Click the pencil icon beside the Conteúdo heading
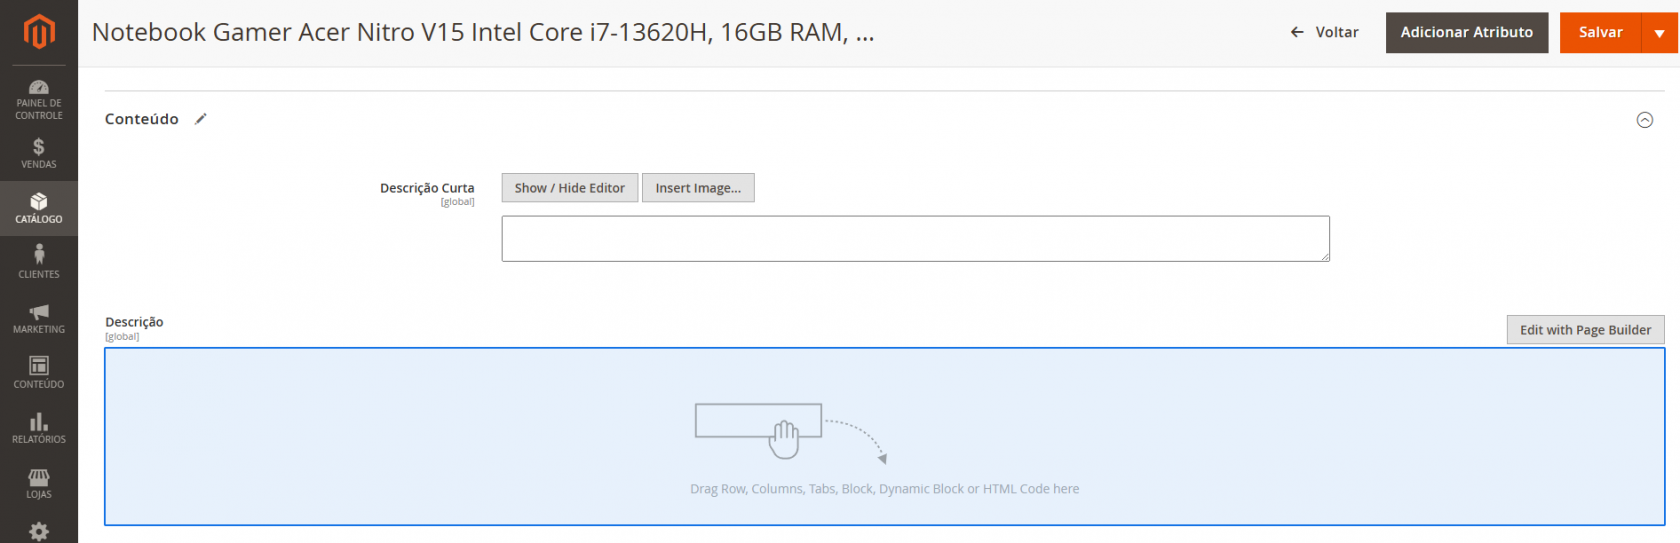The width and height of the screenshot is (1680, 543). [x=201, y=119]
